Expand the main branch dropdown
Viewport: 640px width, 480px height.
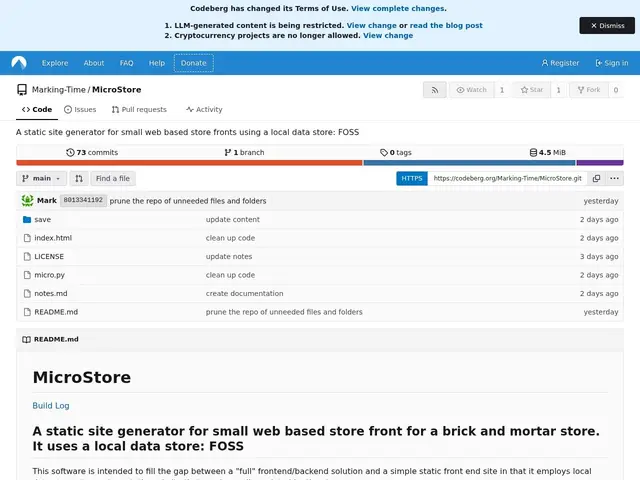(x=41, y=178)
